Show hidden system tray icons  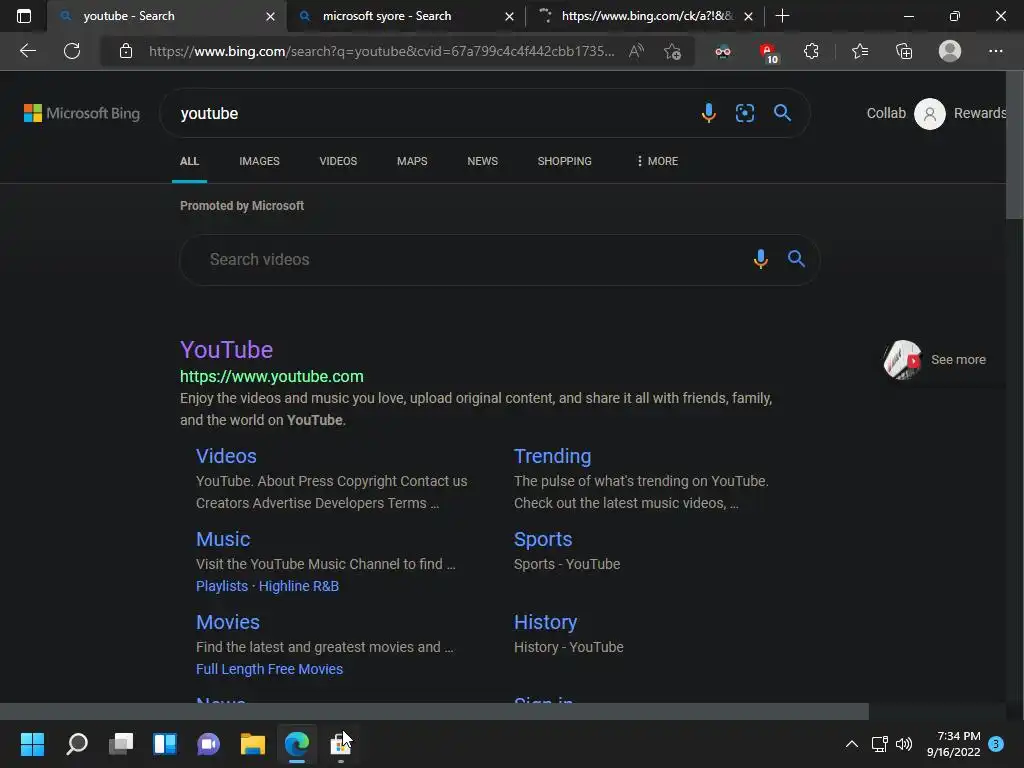coord(852,744)
